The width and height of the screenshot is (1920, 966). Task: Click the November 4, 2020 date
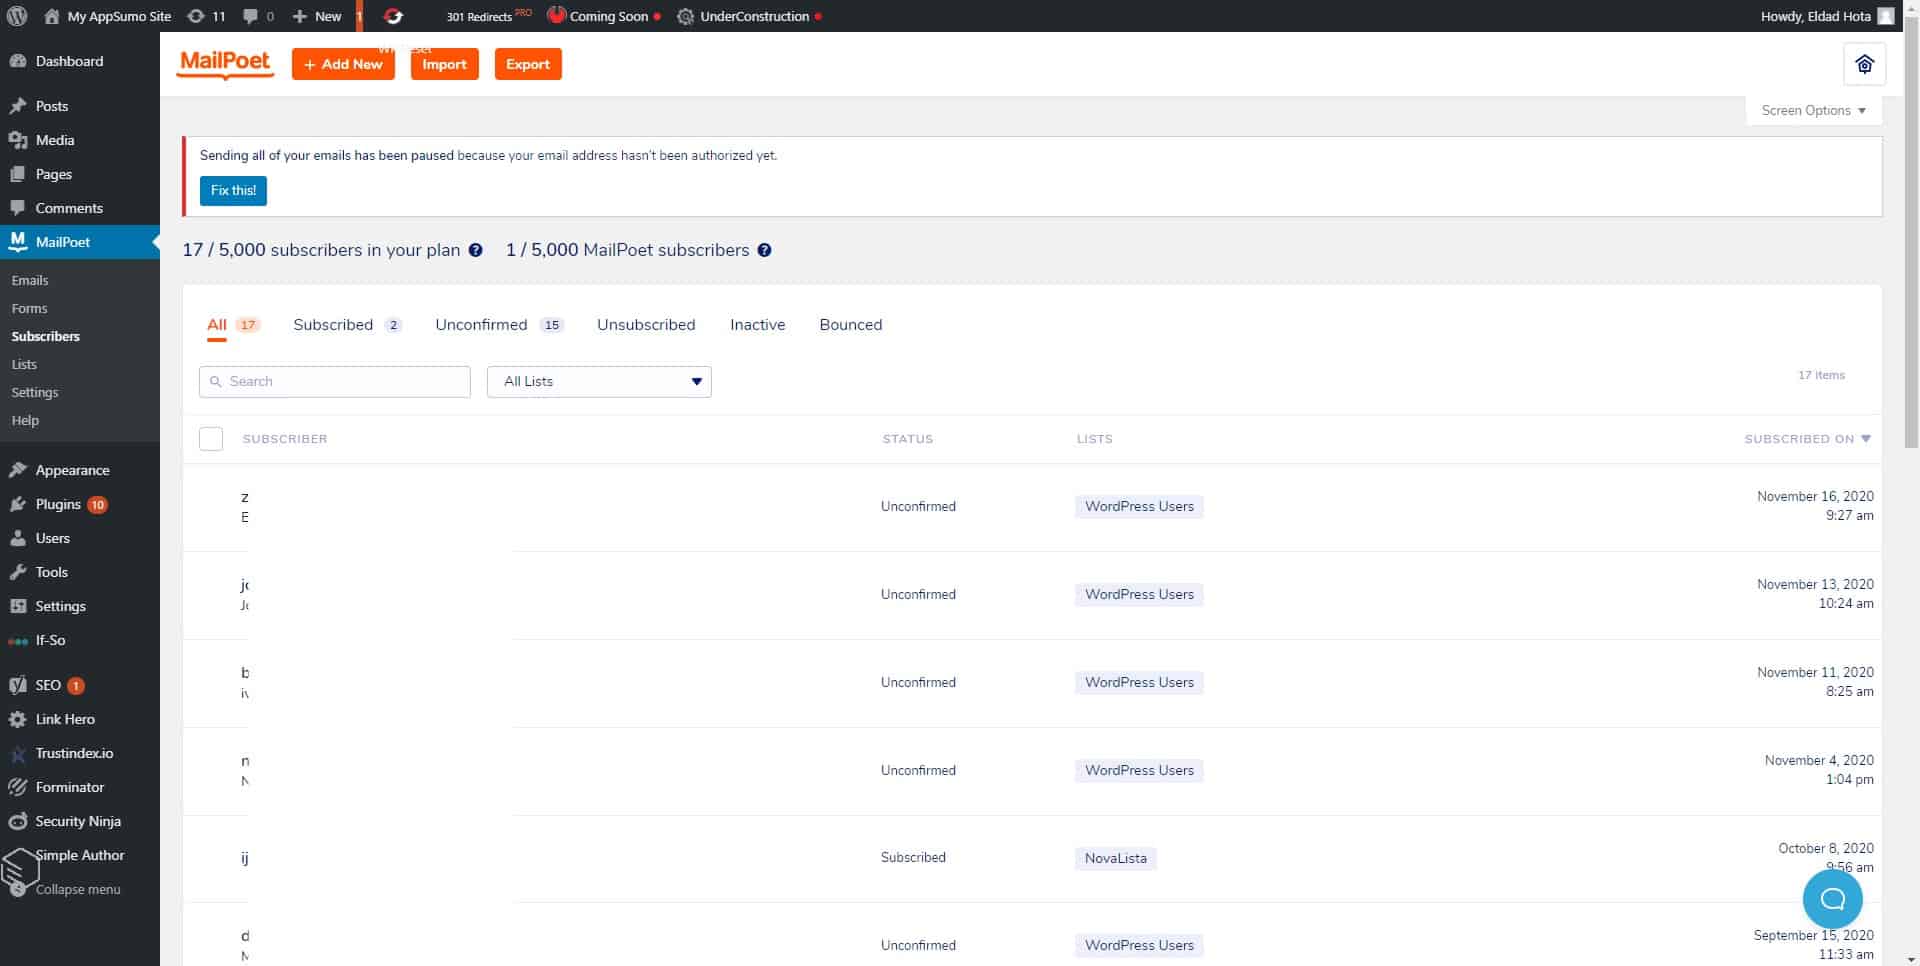pyautogui.click(x=1819, y=760)
